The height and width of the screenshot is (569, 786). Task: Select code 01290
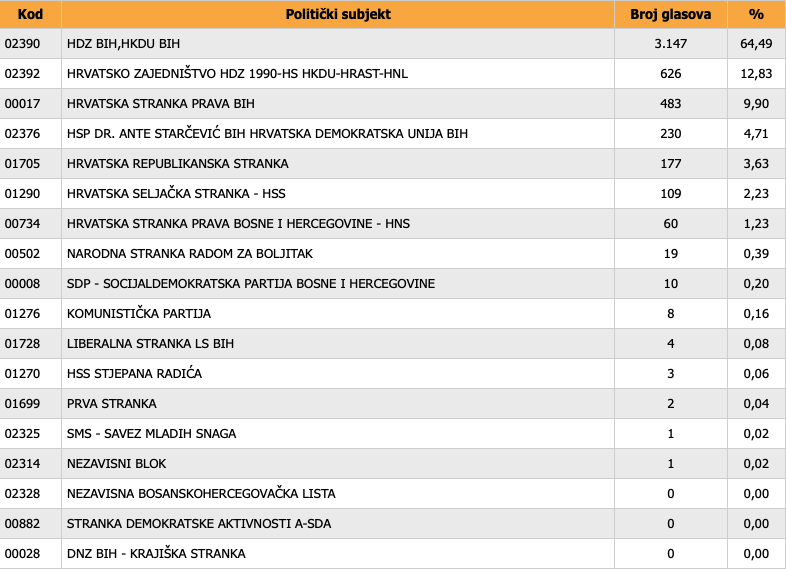coord(22,194)
